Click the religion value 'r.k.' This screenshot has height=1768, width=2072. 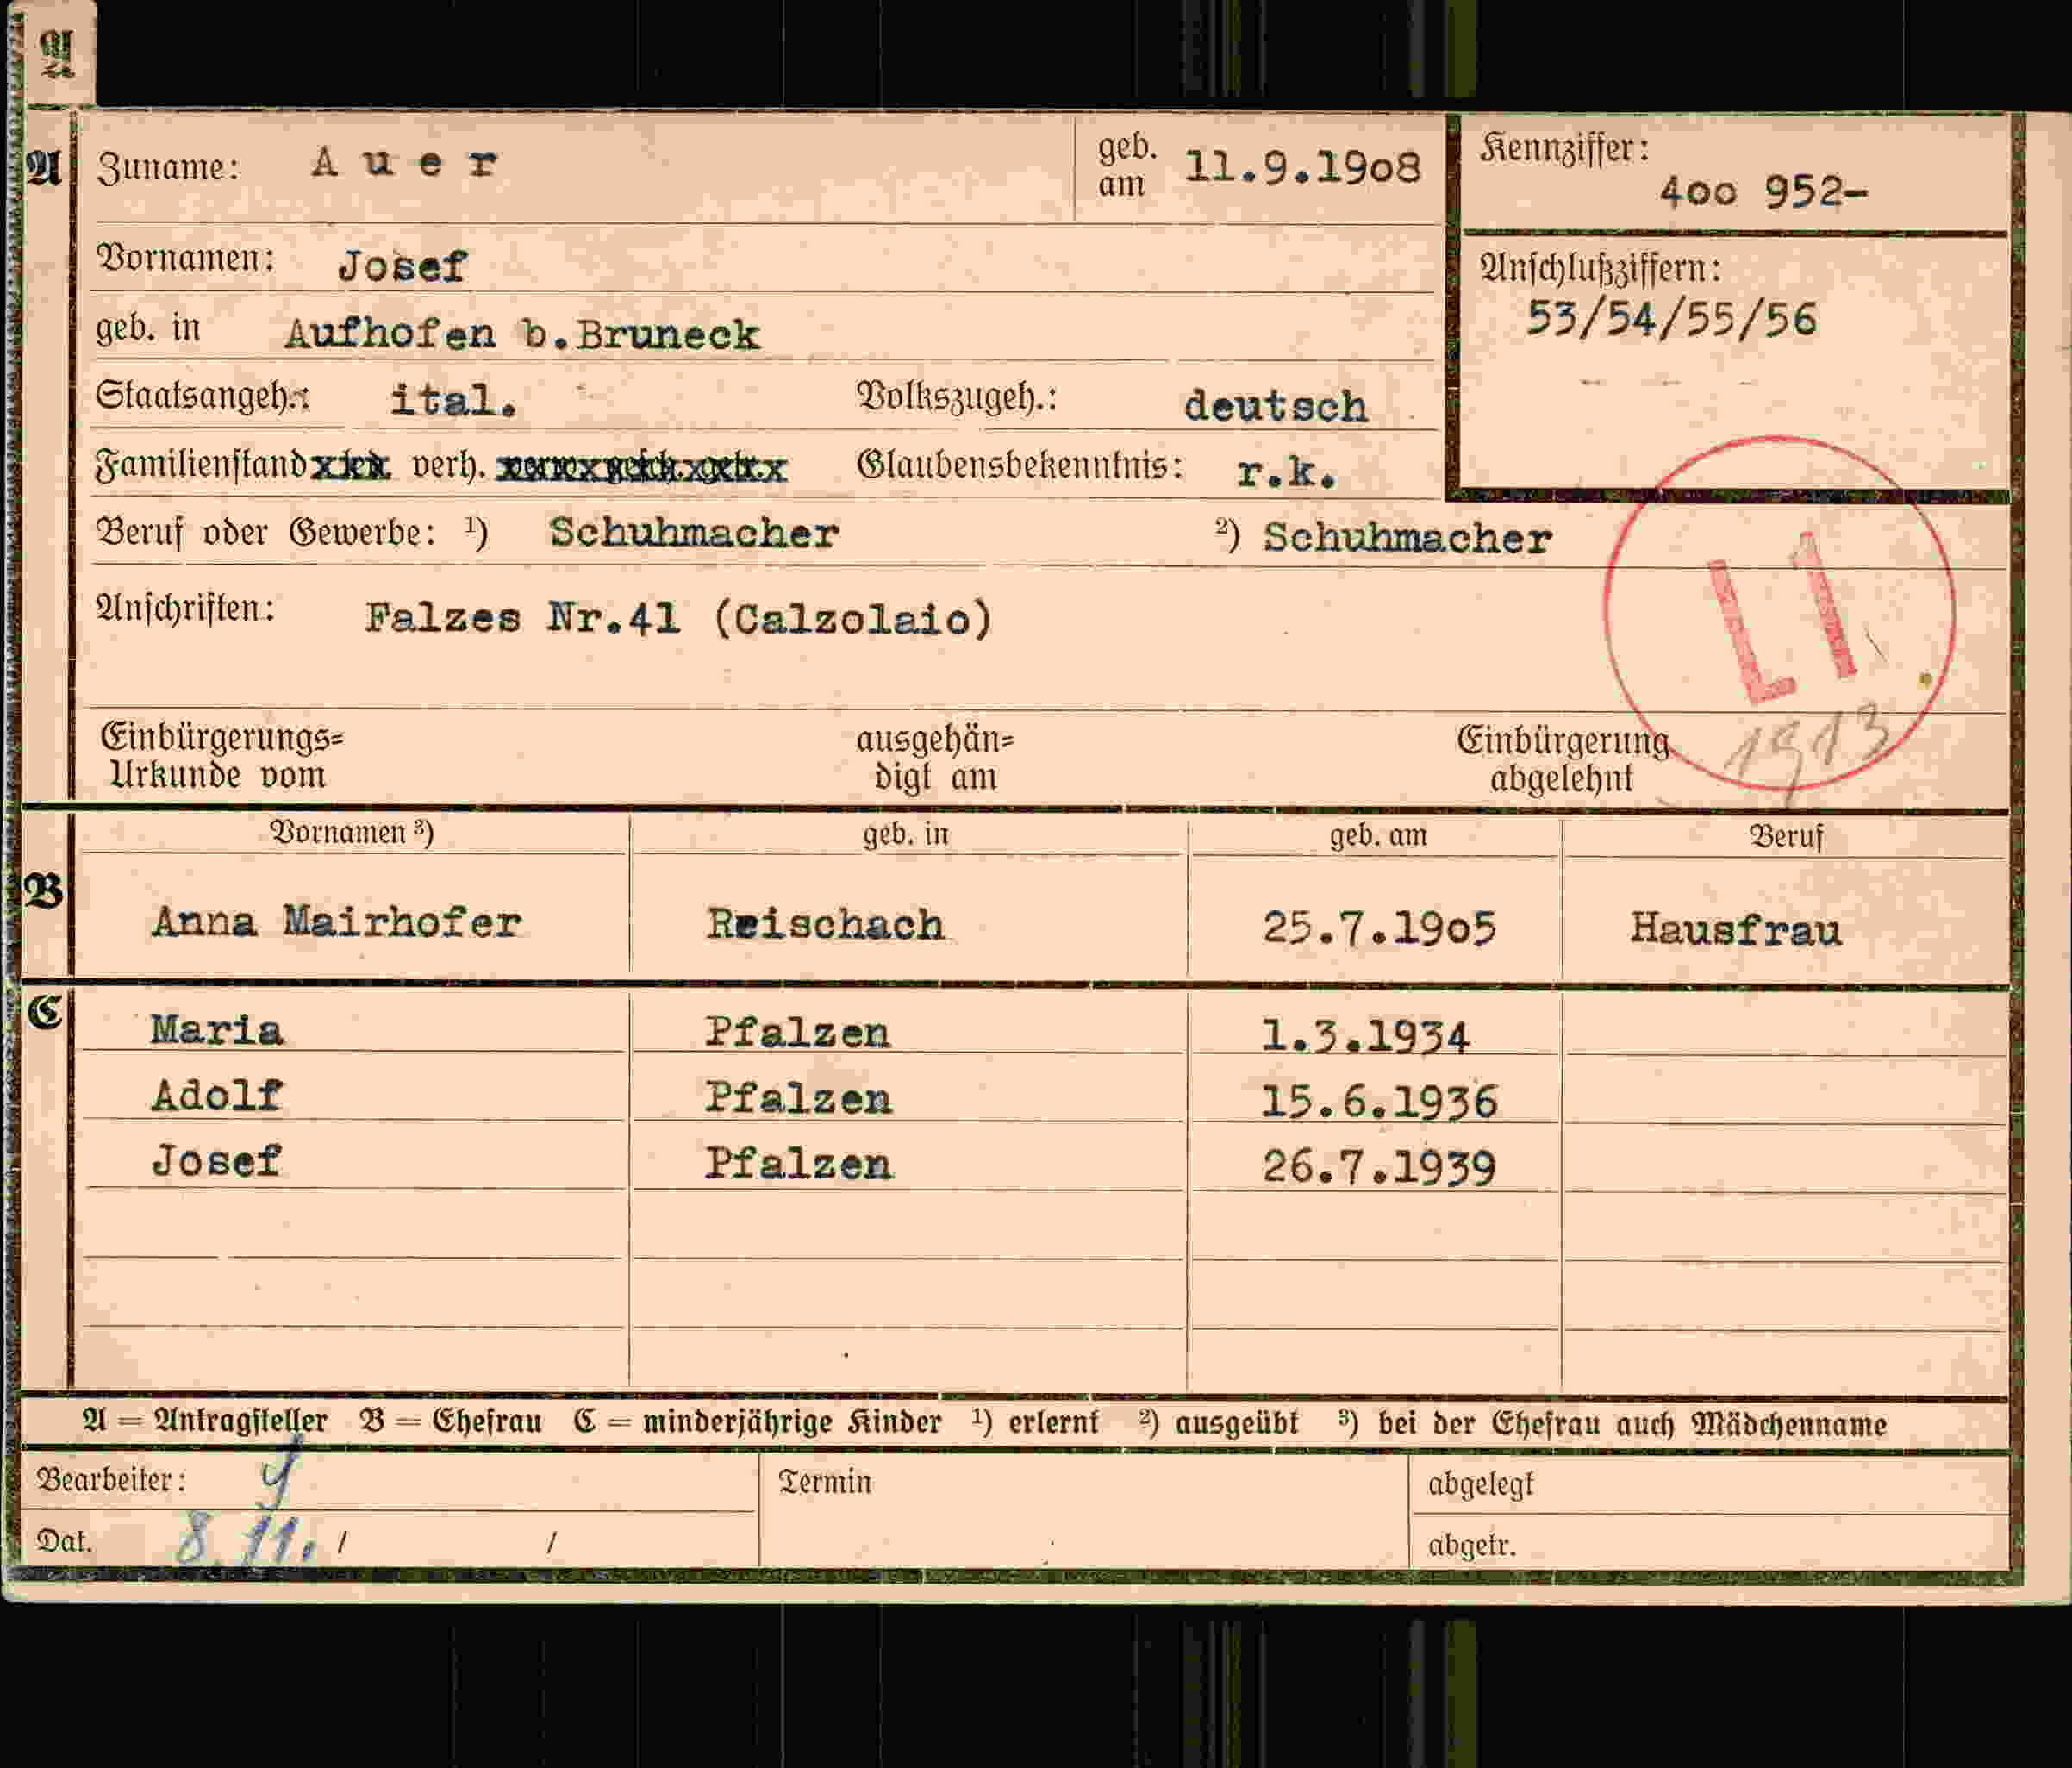(1286, 471)
